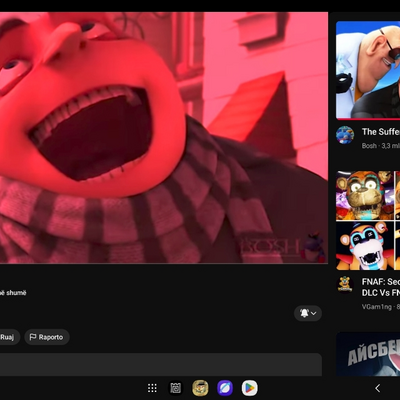Tap the system back arrow
400x400 pixels.
377,388
